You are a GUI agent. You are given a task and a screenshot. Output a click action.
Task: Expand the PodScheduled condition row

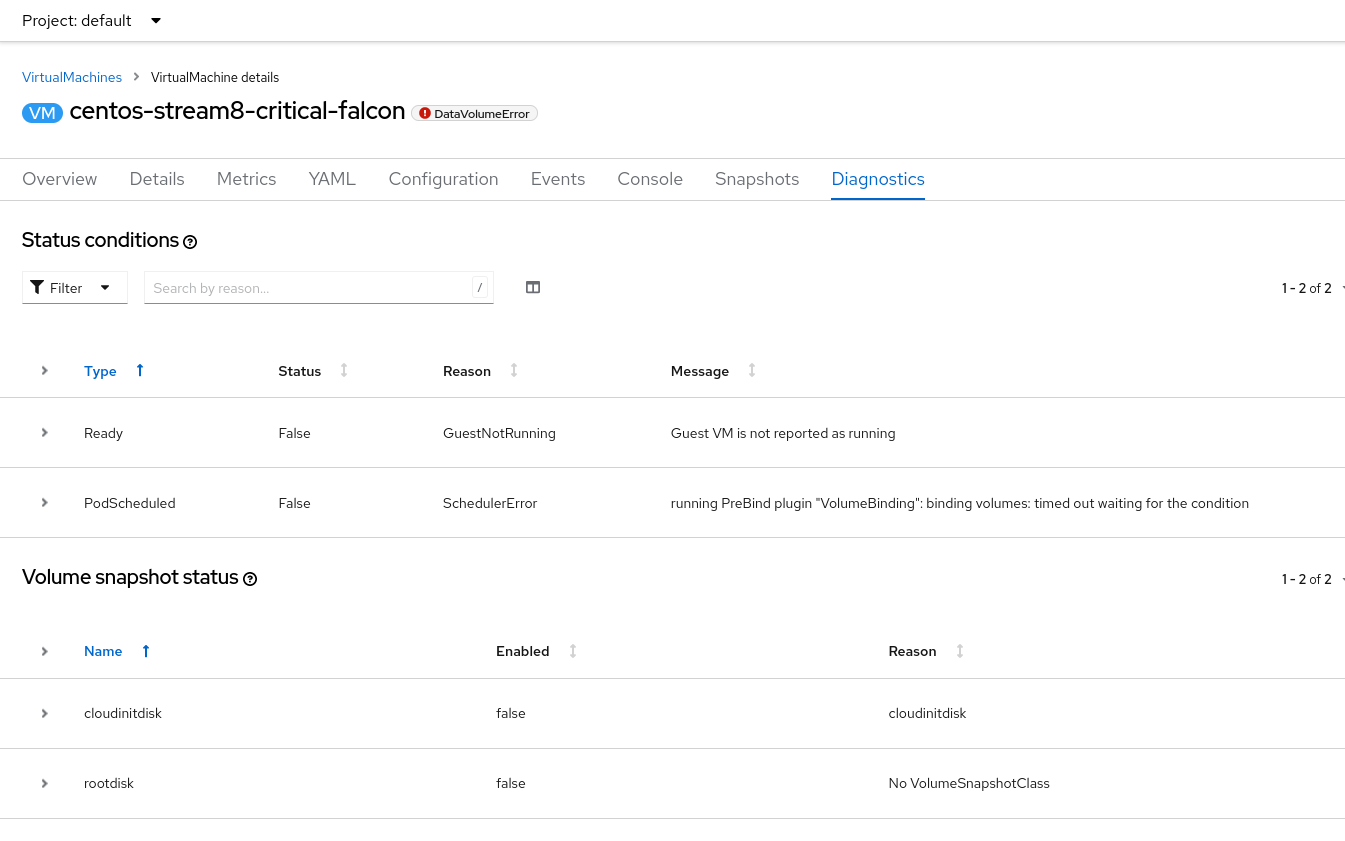[x=45, y=503]
